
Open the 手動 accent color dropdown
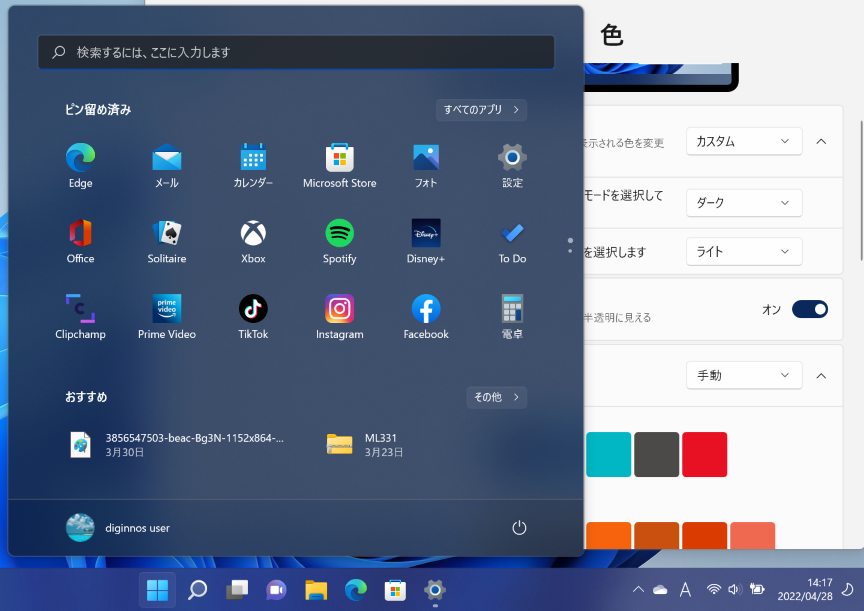click(744, 376)
